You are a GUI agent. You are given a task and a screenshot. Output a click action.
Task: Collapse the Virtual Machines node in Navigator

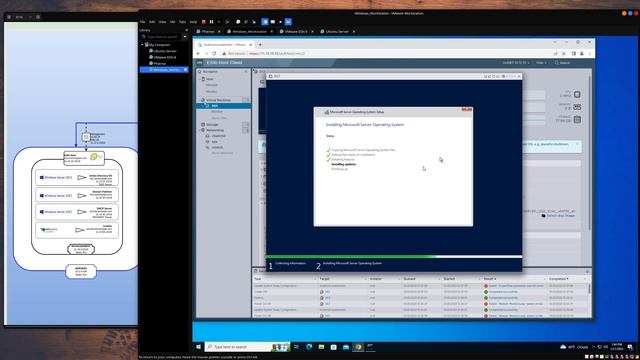coord(199,100)
